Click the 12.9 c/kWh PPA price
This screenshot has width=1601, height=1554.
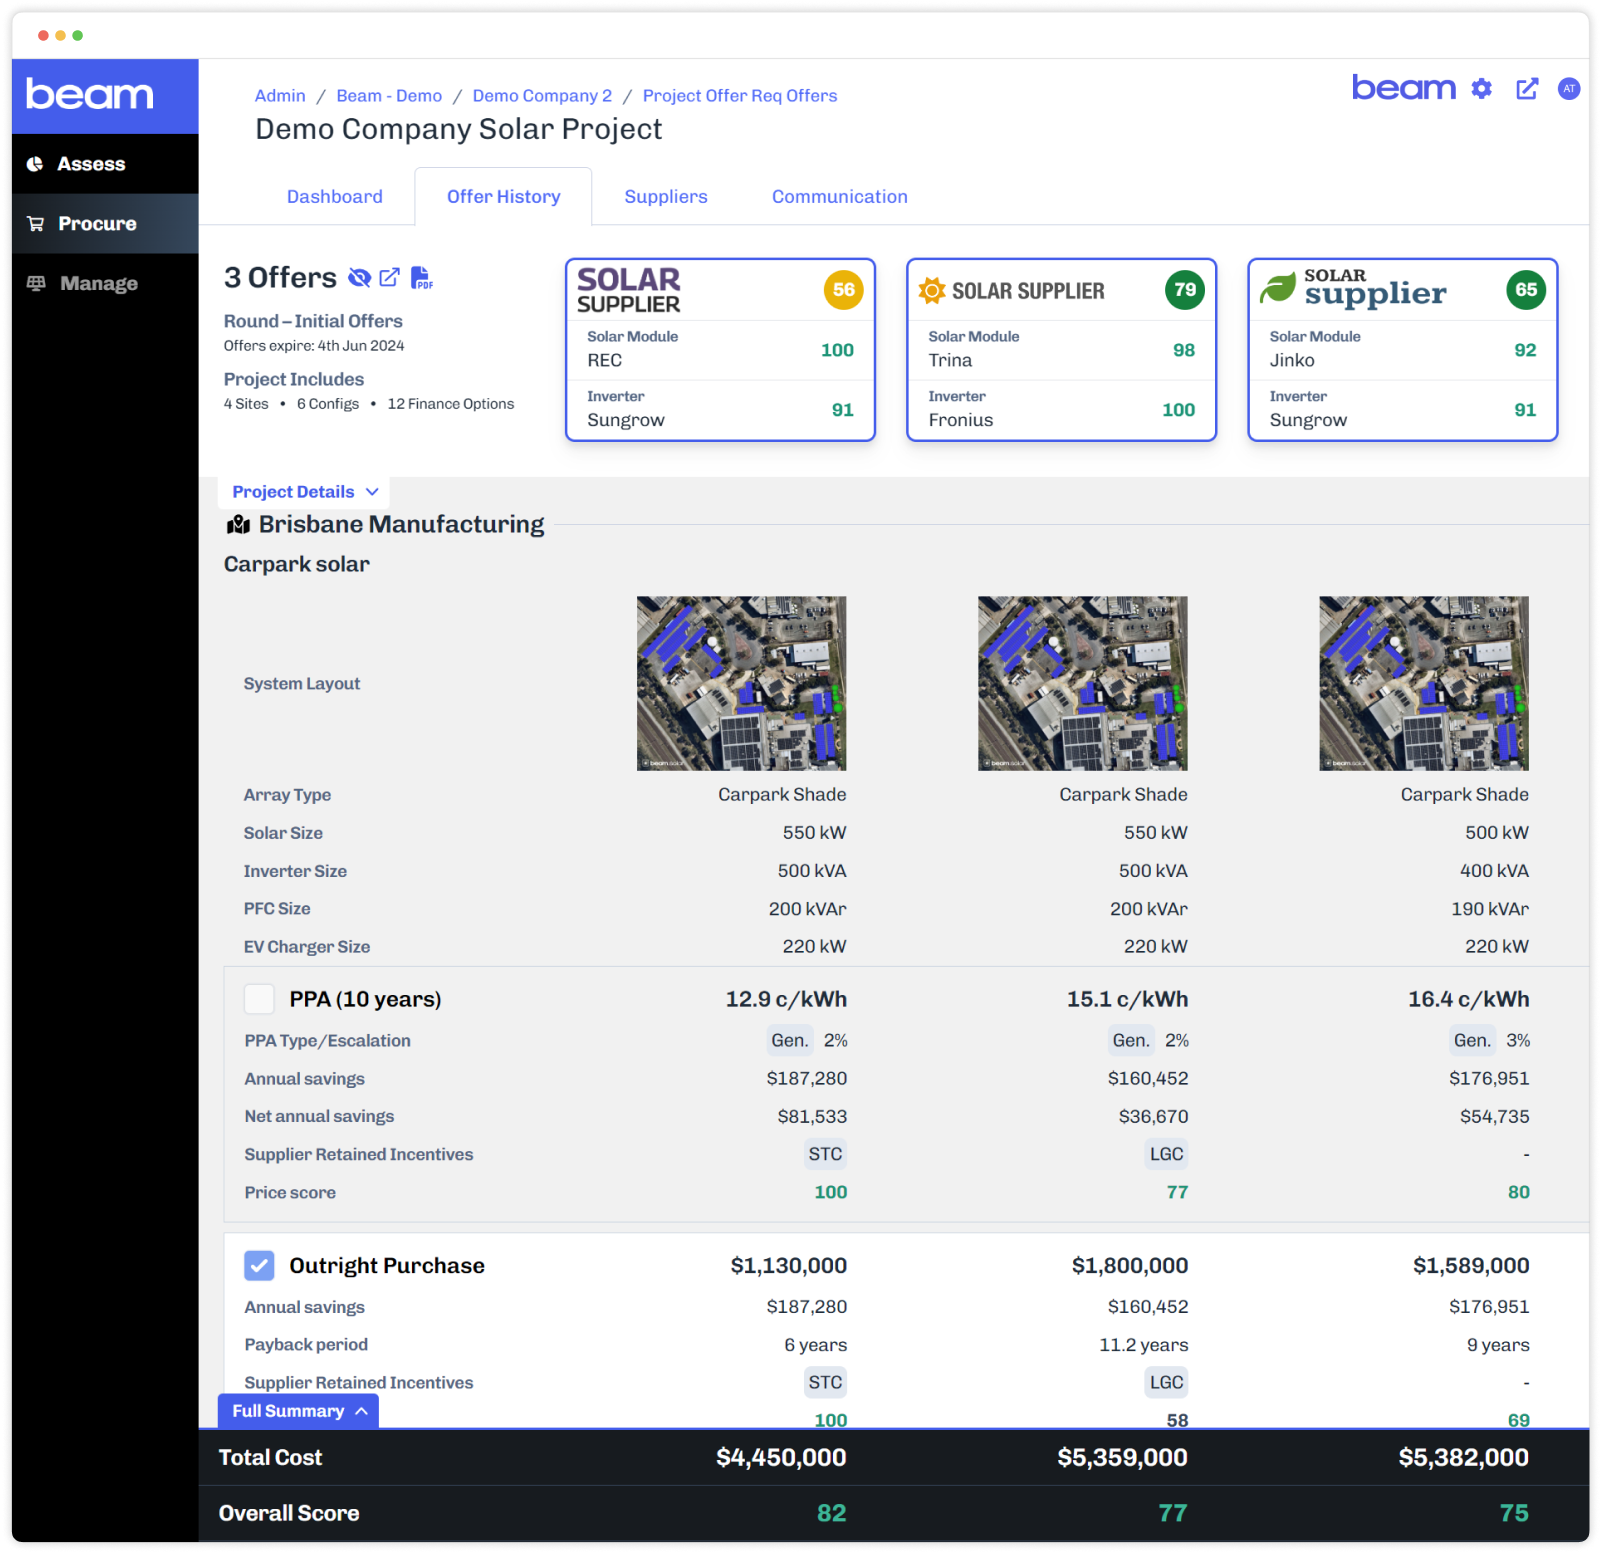(786, 1000)
